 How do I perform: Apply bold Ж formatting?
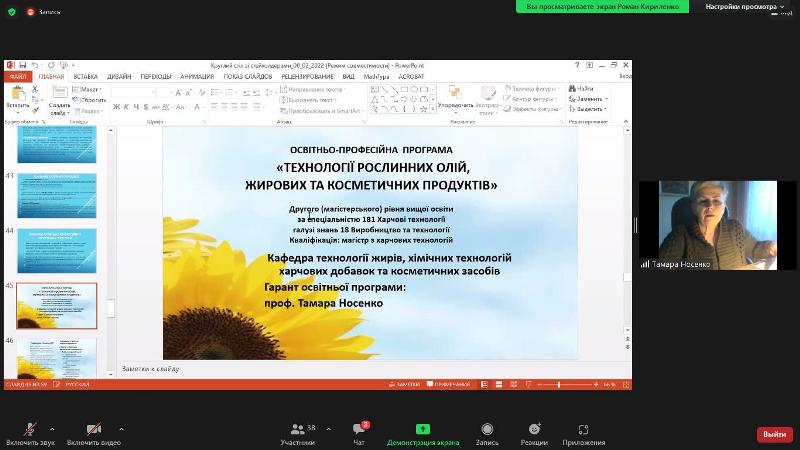(x=116, y=107)
